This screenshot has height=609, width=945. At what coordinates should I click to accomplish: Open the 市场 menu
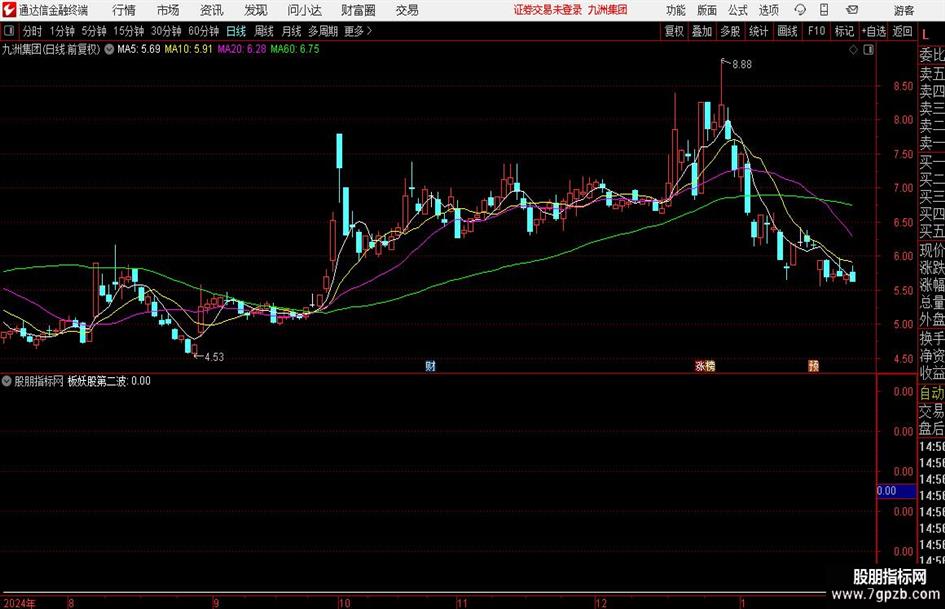[x=168, y=10]
